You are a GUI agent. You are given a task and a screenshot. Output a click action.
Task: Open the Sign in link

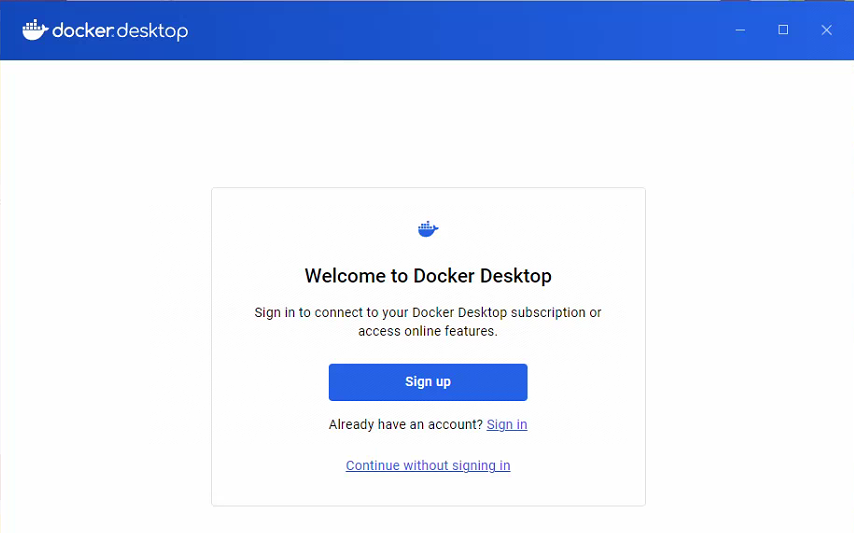coord(507,424)
